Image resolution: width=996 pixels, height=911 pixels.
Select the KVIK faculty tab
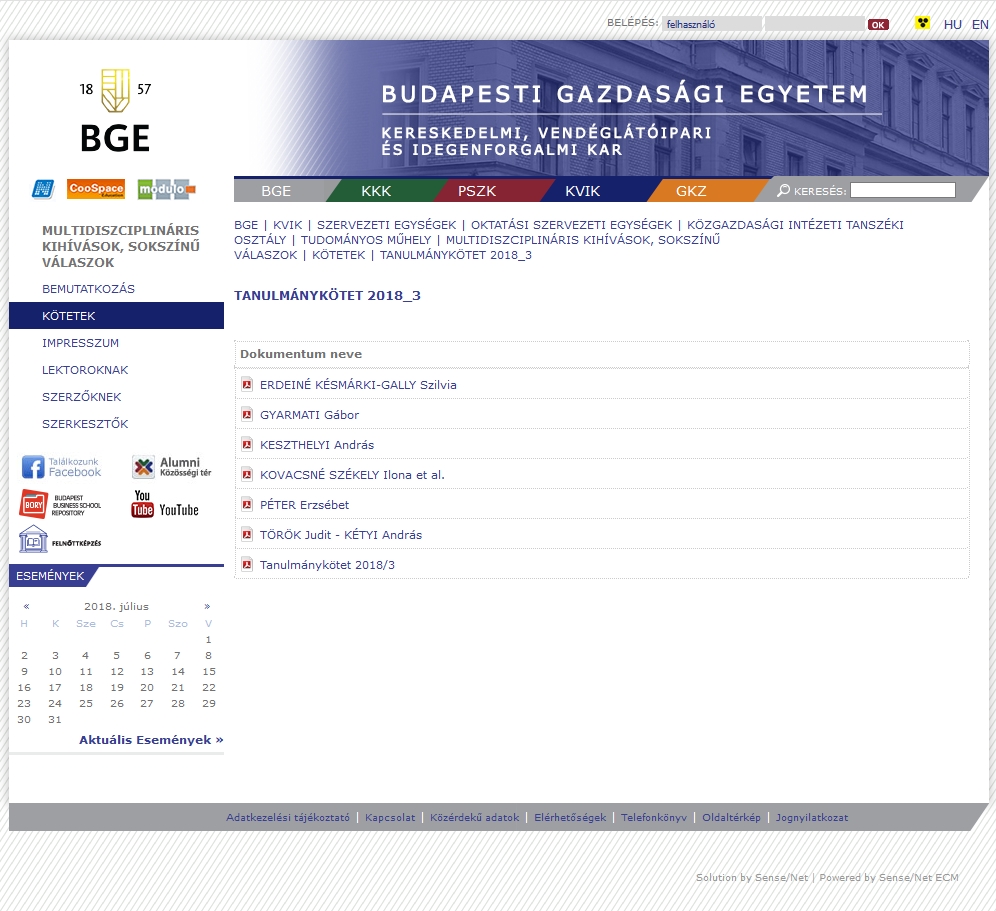tap(582, 191)
